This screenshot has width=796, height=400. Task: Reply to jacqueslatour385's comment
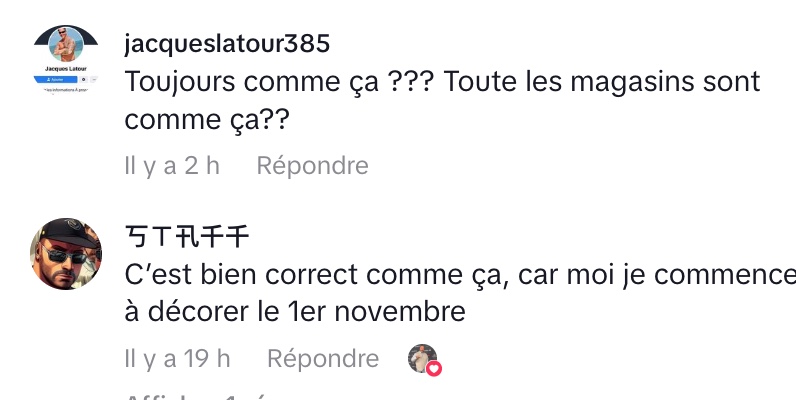coord(312,165)
